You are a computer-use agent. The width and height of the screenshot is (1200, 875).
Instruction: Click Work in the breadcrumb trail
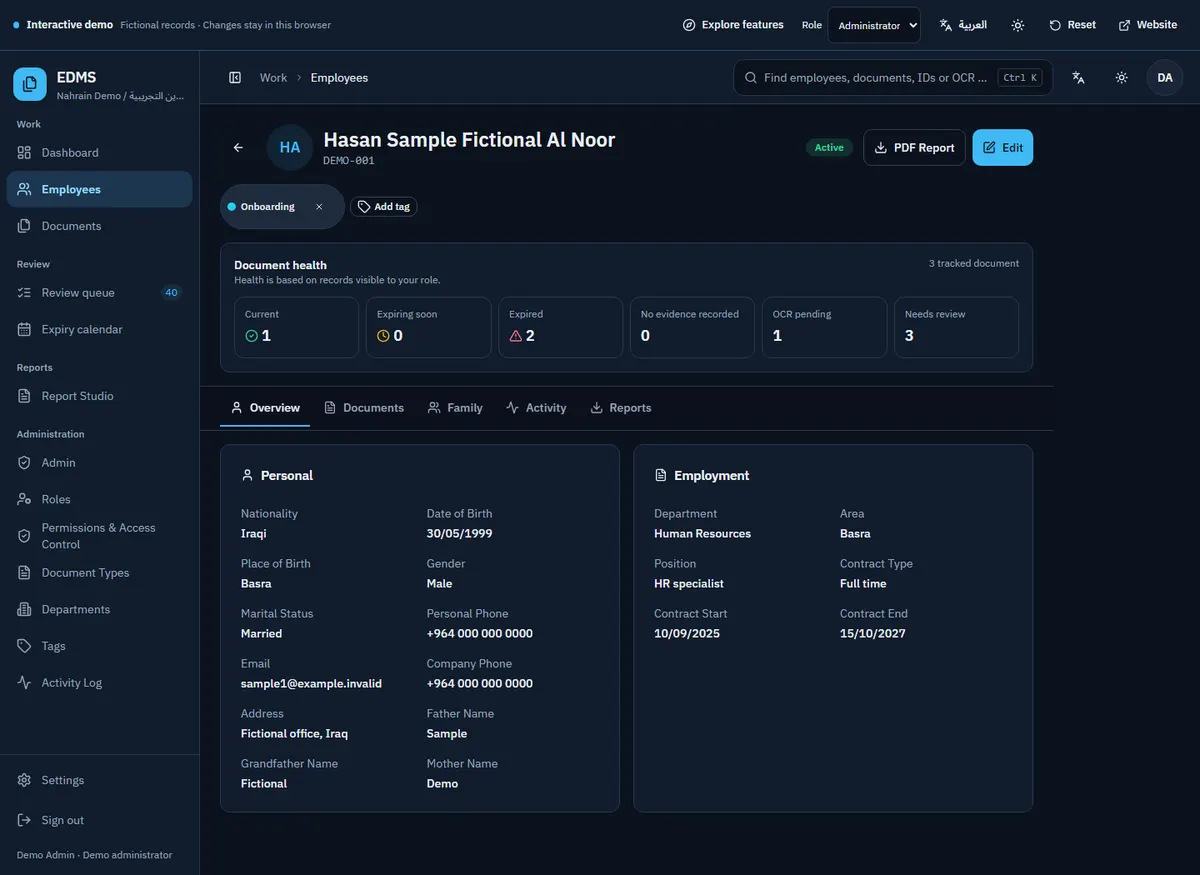pyautogui.click(x=273, y=78)
